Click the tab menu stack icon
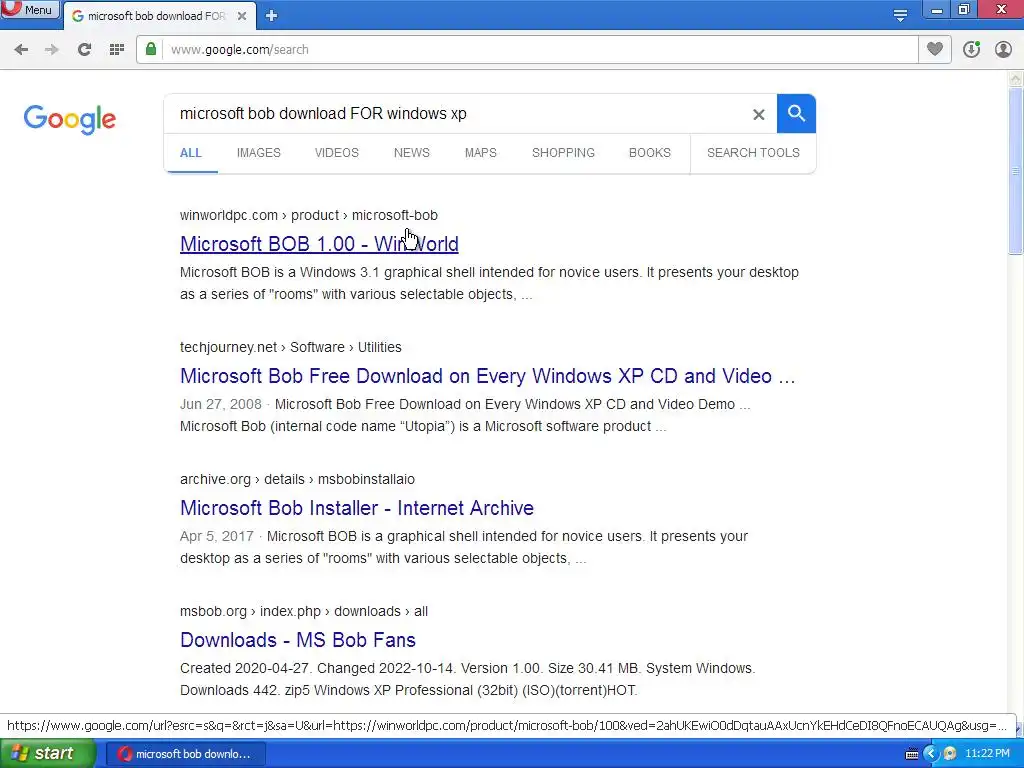 point(900,16)
